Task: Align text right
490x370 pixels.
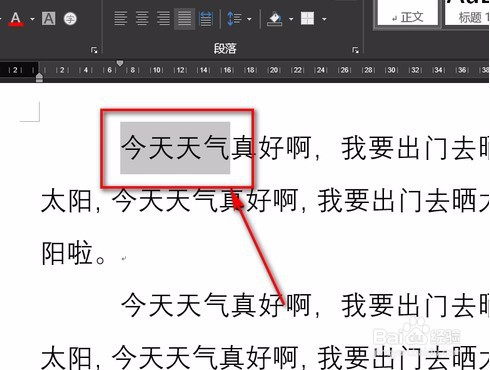Action: 163,19
